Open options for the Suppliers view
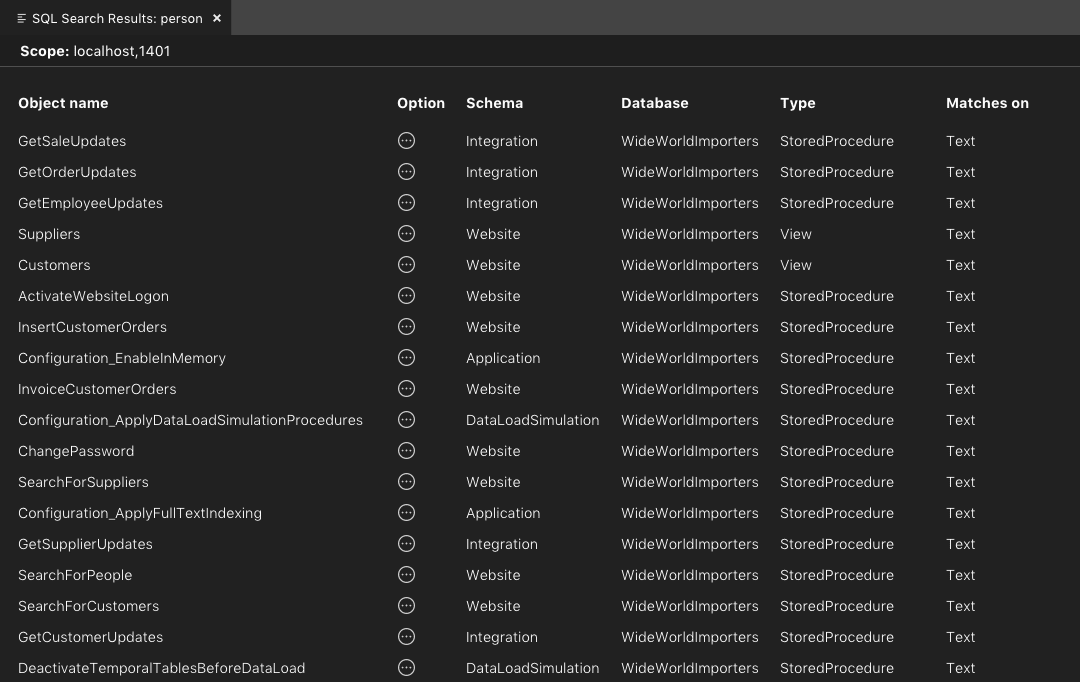Viewport: 1080px width, 682px height. 406,234
